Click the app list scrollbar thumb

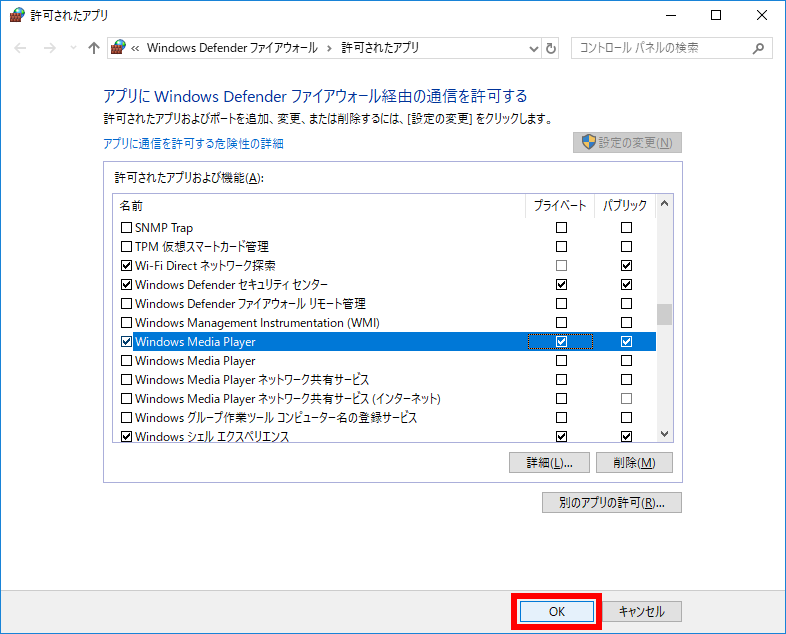pos(665,314)
